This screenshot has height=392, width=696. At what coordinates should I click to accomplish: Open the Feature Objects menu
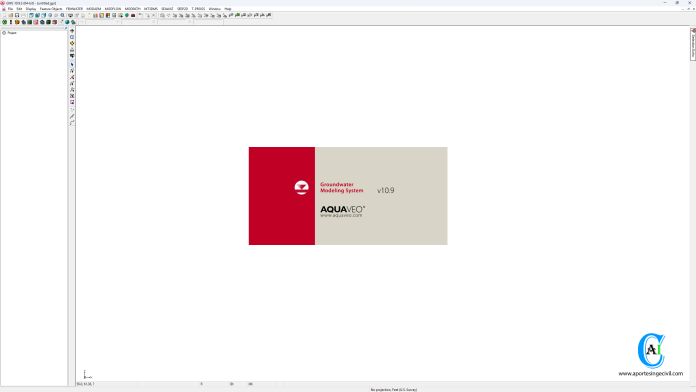(x=51, y=9)
